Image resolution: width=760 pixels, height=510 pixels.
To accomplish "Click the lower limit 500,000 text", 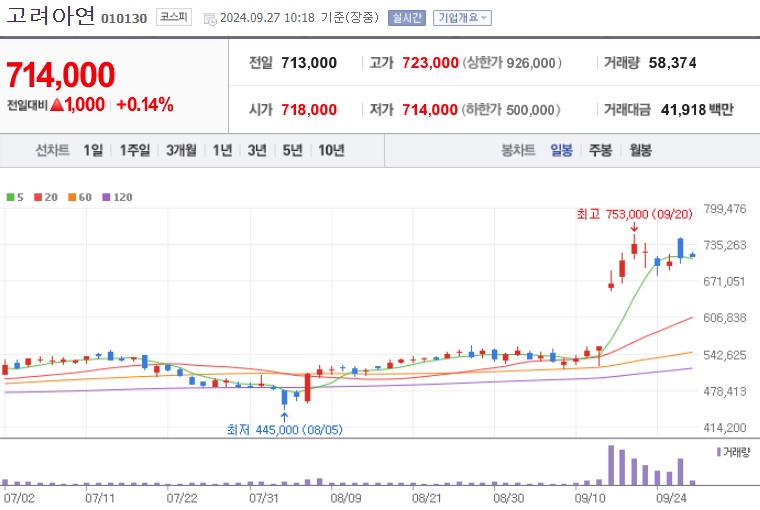I will pyautogui.click(x=510, y=110).
